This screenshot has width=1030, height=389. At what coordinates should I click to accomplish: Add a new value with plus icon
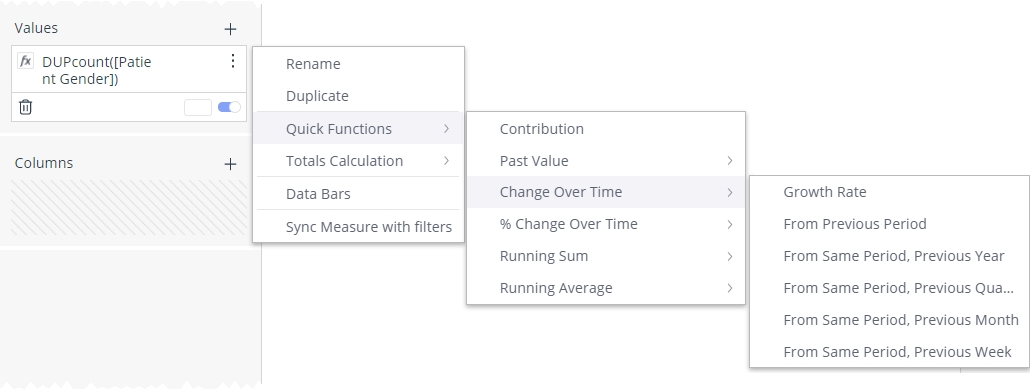(x=230, y=29)
